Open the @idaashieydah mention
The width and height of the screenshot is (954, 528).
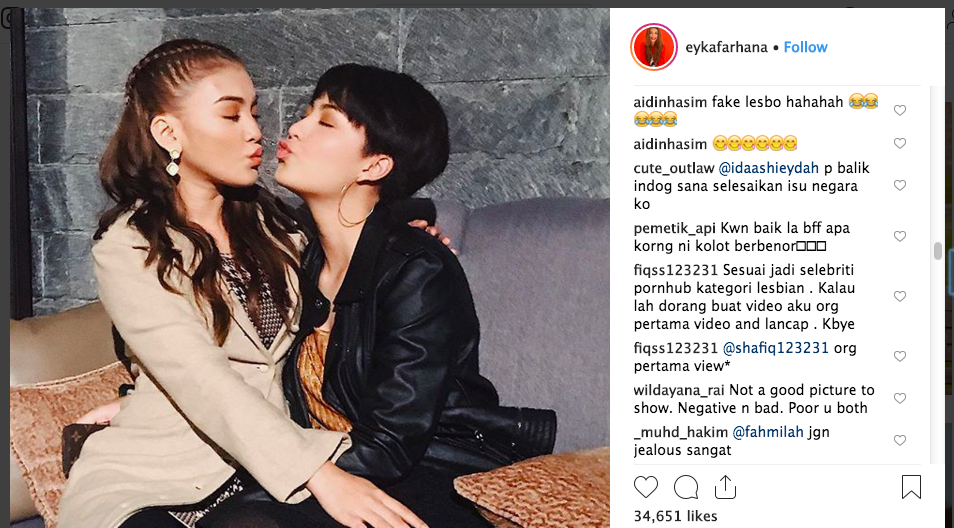[x=768, y=168]
